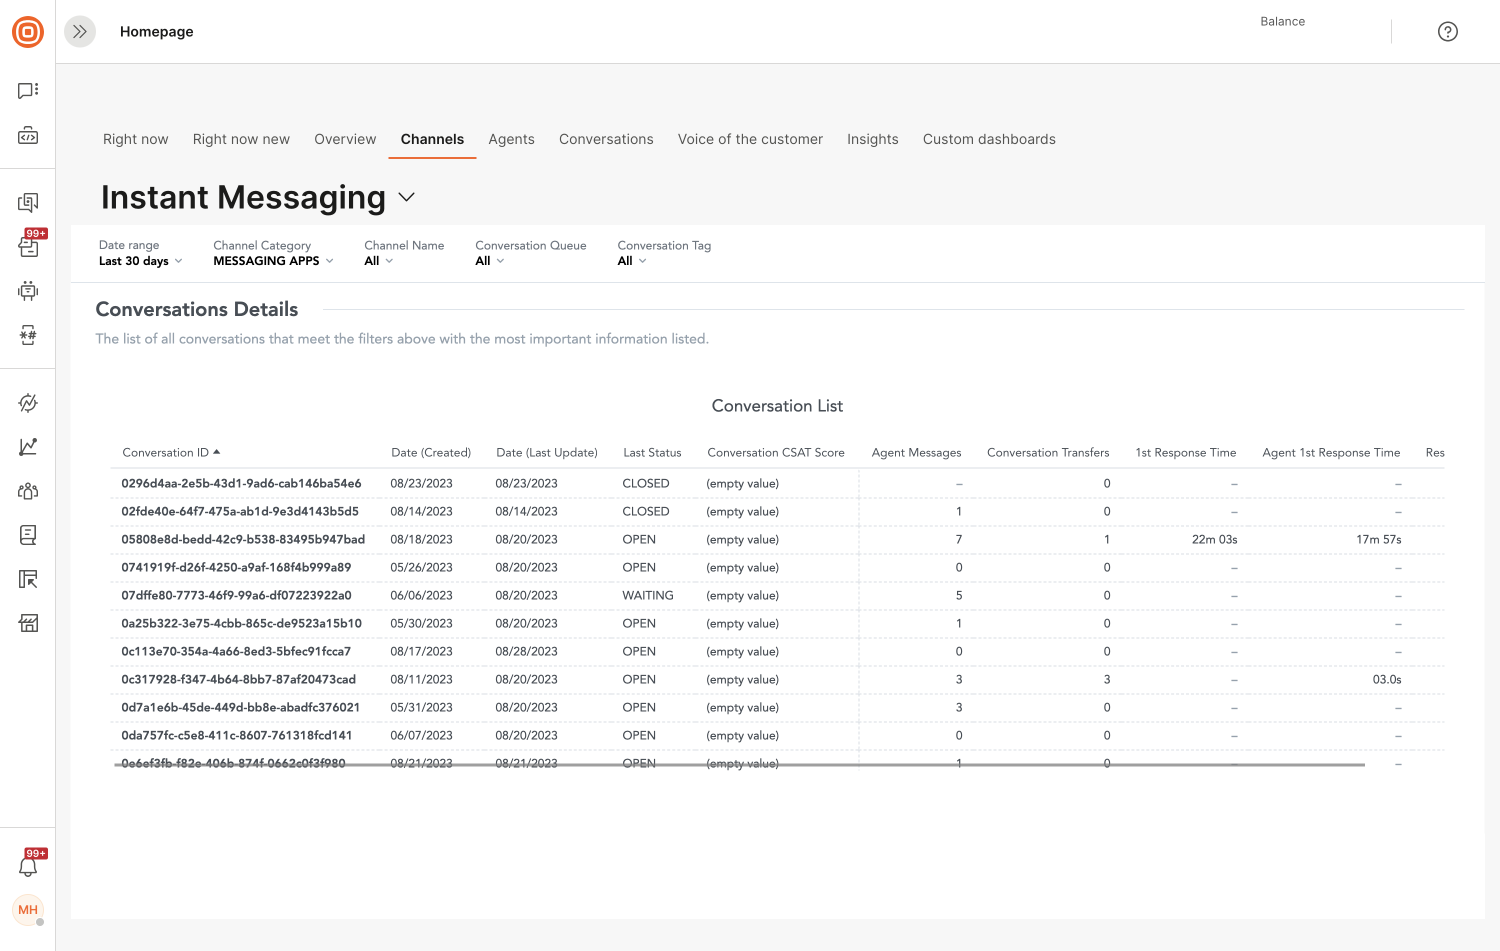
Task: Switch to the Right now new tab
Action: point(241,139)
